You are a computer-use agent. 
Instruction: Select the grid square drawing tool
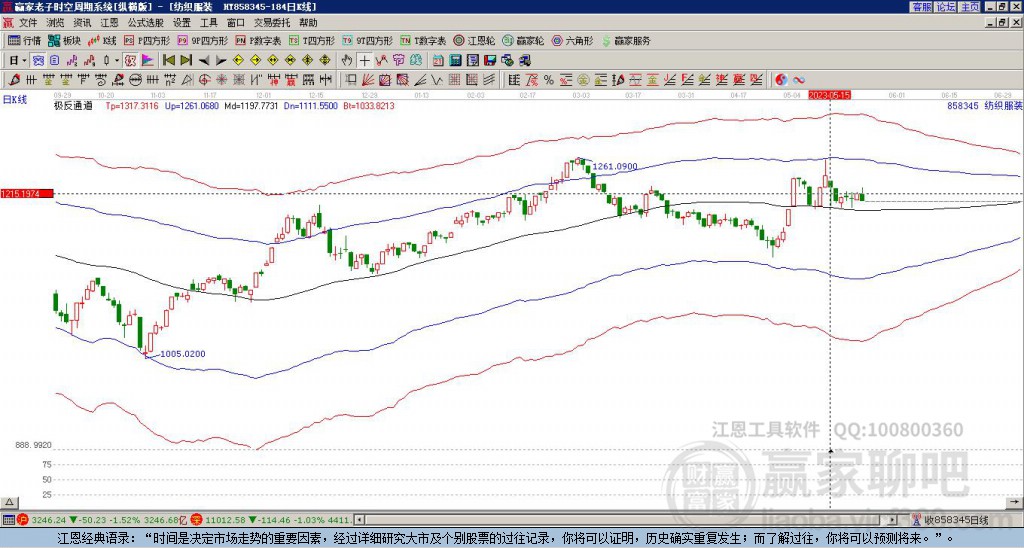click(454, 80)
